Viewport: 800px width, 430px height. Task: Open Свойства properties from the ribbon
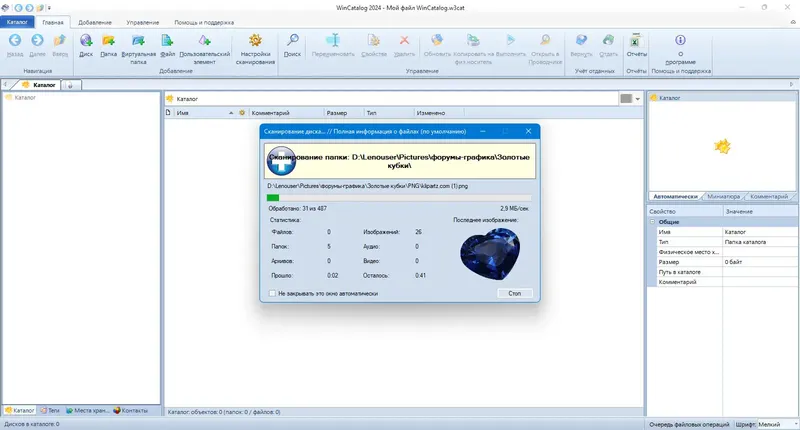pos(374,40)
